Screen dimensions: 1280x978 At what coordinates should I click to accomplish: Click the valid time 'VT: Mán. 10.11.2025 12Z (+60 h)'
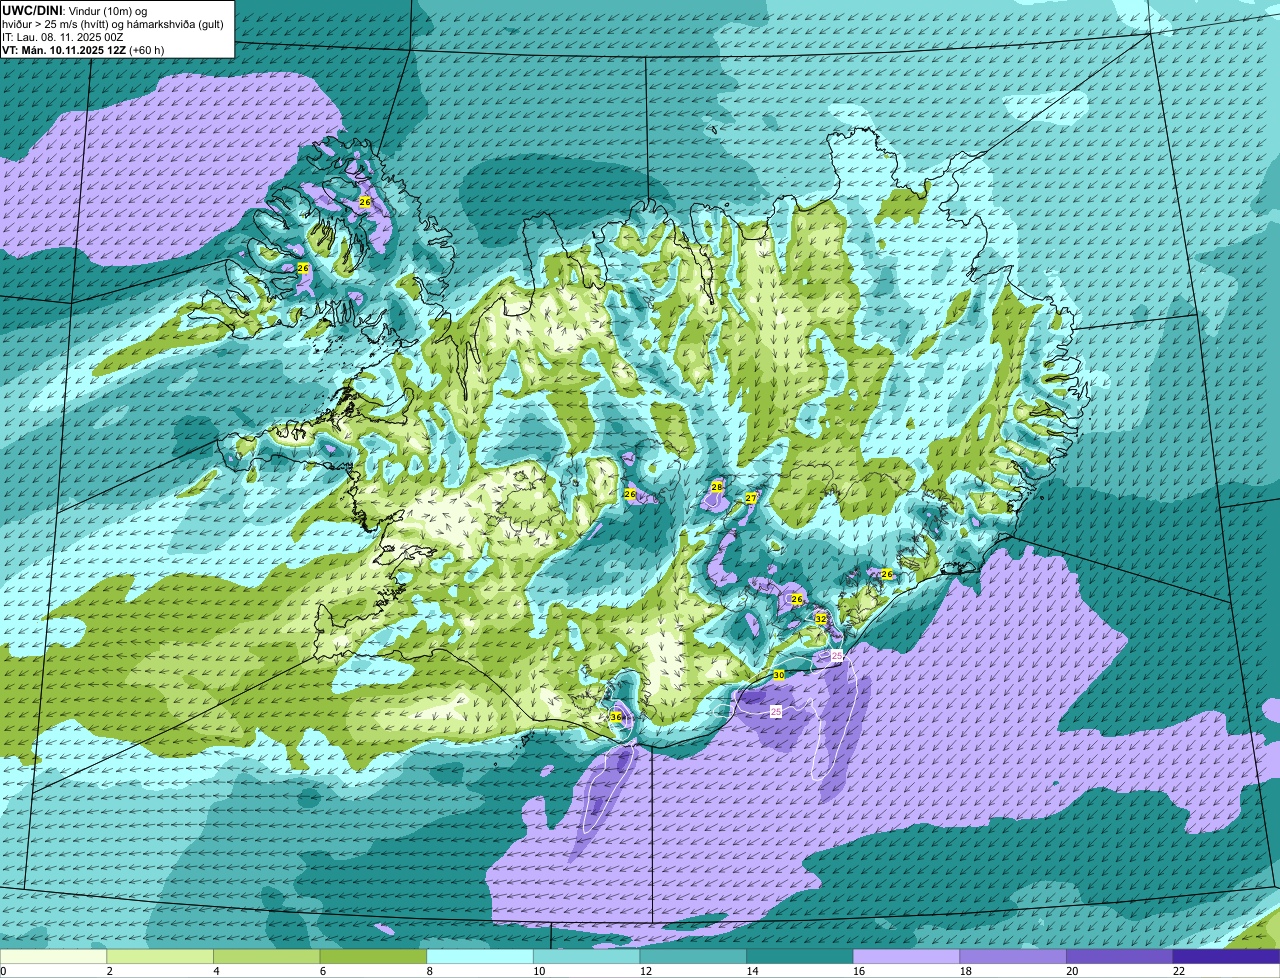click(83, 50)
